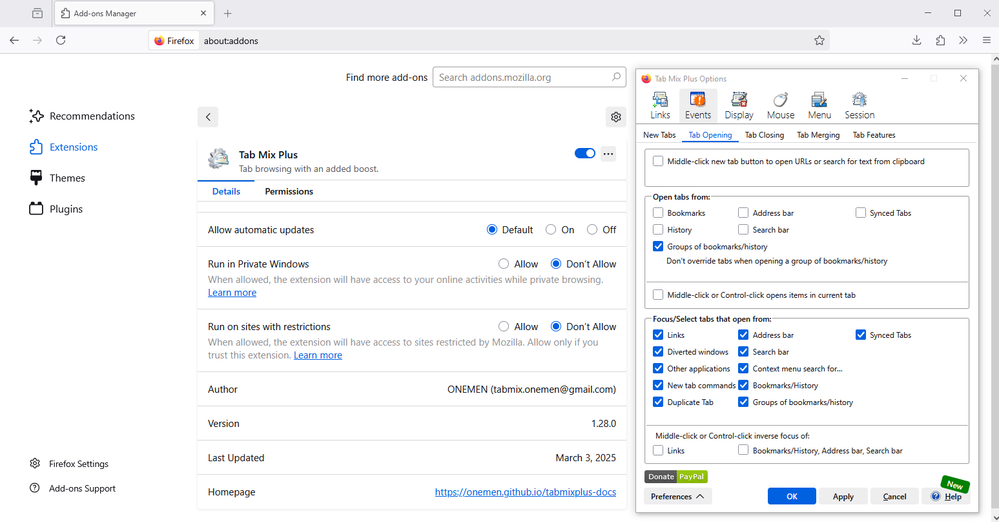999x522 pixels.
Task: Select Plugins in the sidebar
Action: click(x=55, y=209)
